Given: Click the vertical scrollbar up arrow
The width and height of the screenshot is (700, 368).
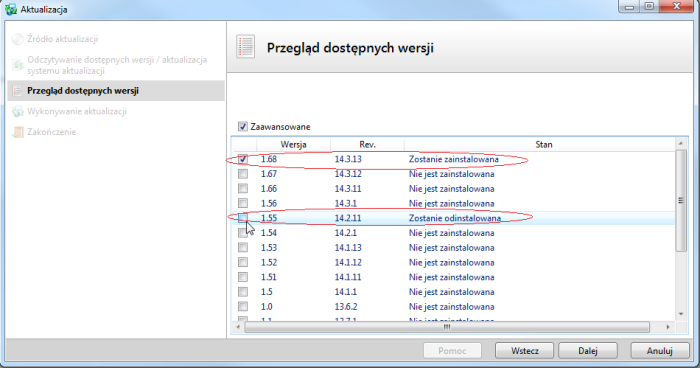Looking at the screenshot, I should coord(681,143).
